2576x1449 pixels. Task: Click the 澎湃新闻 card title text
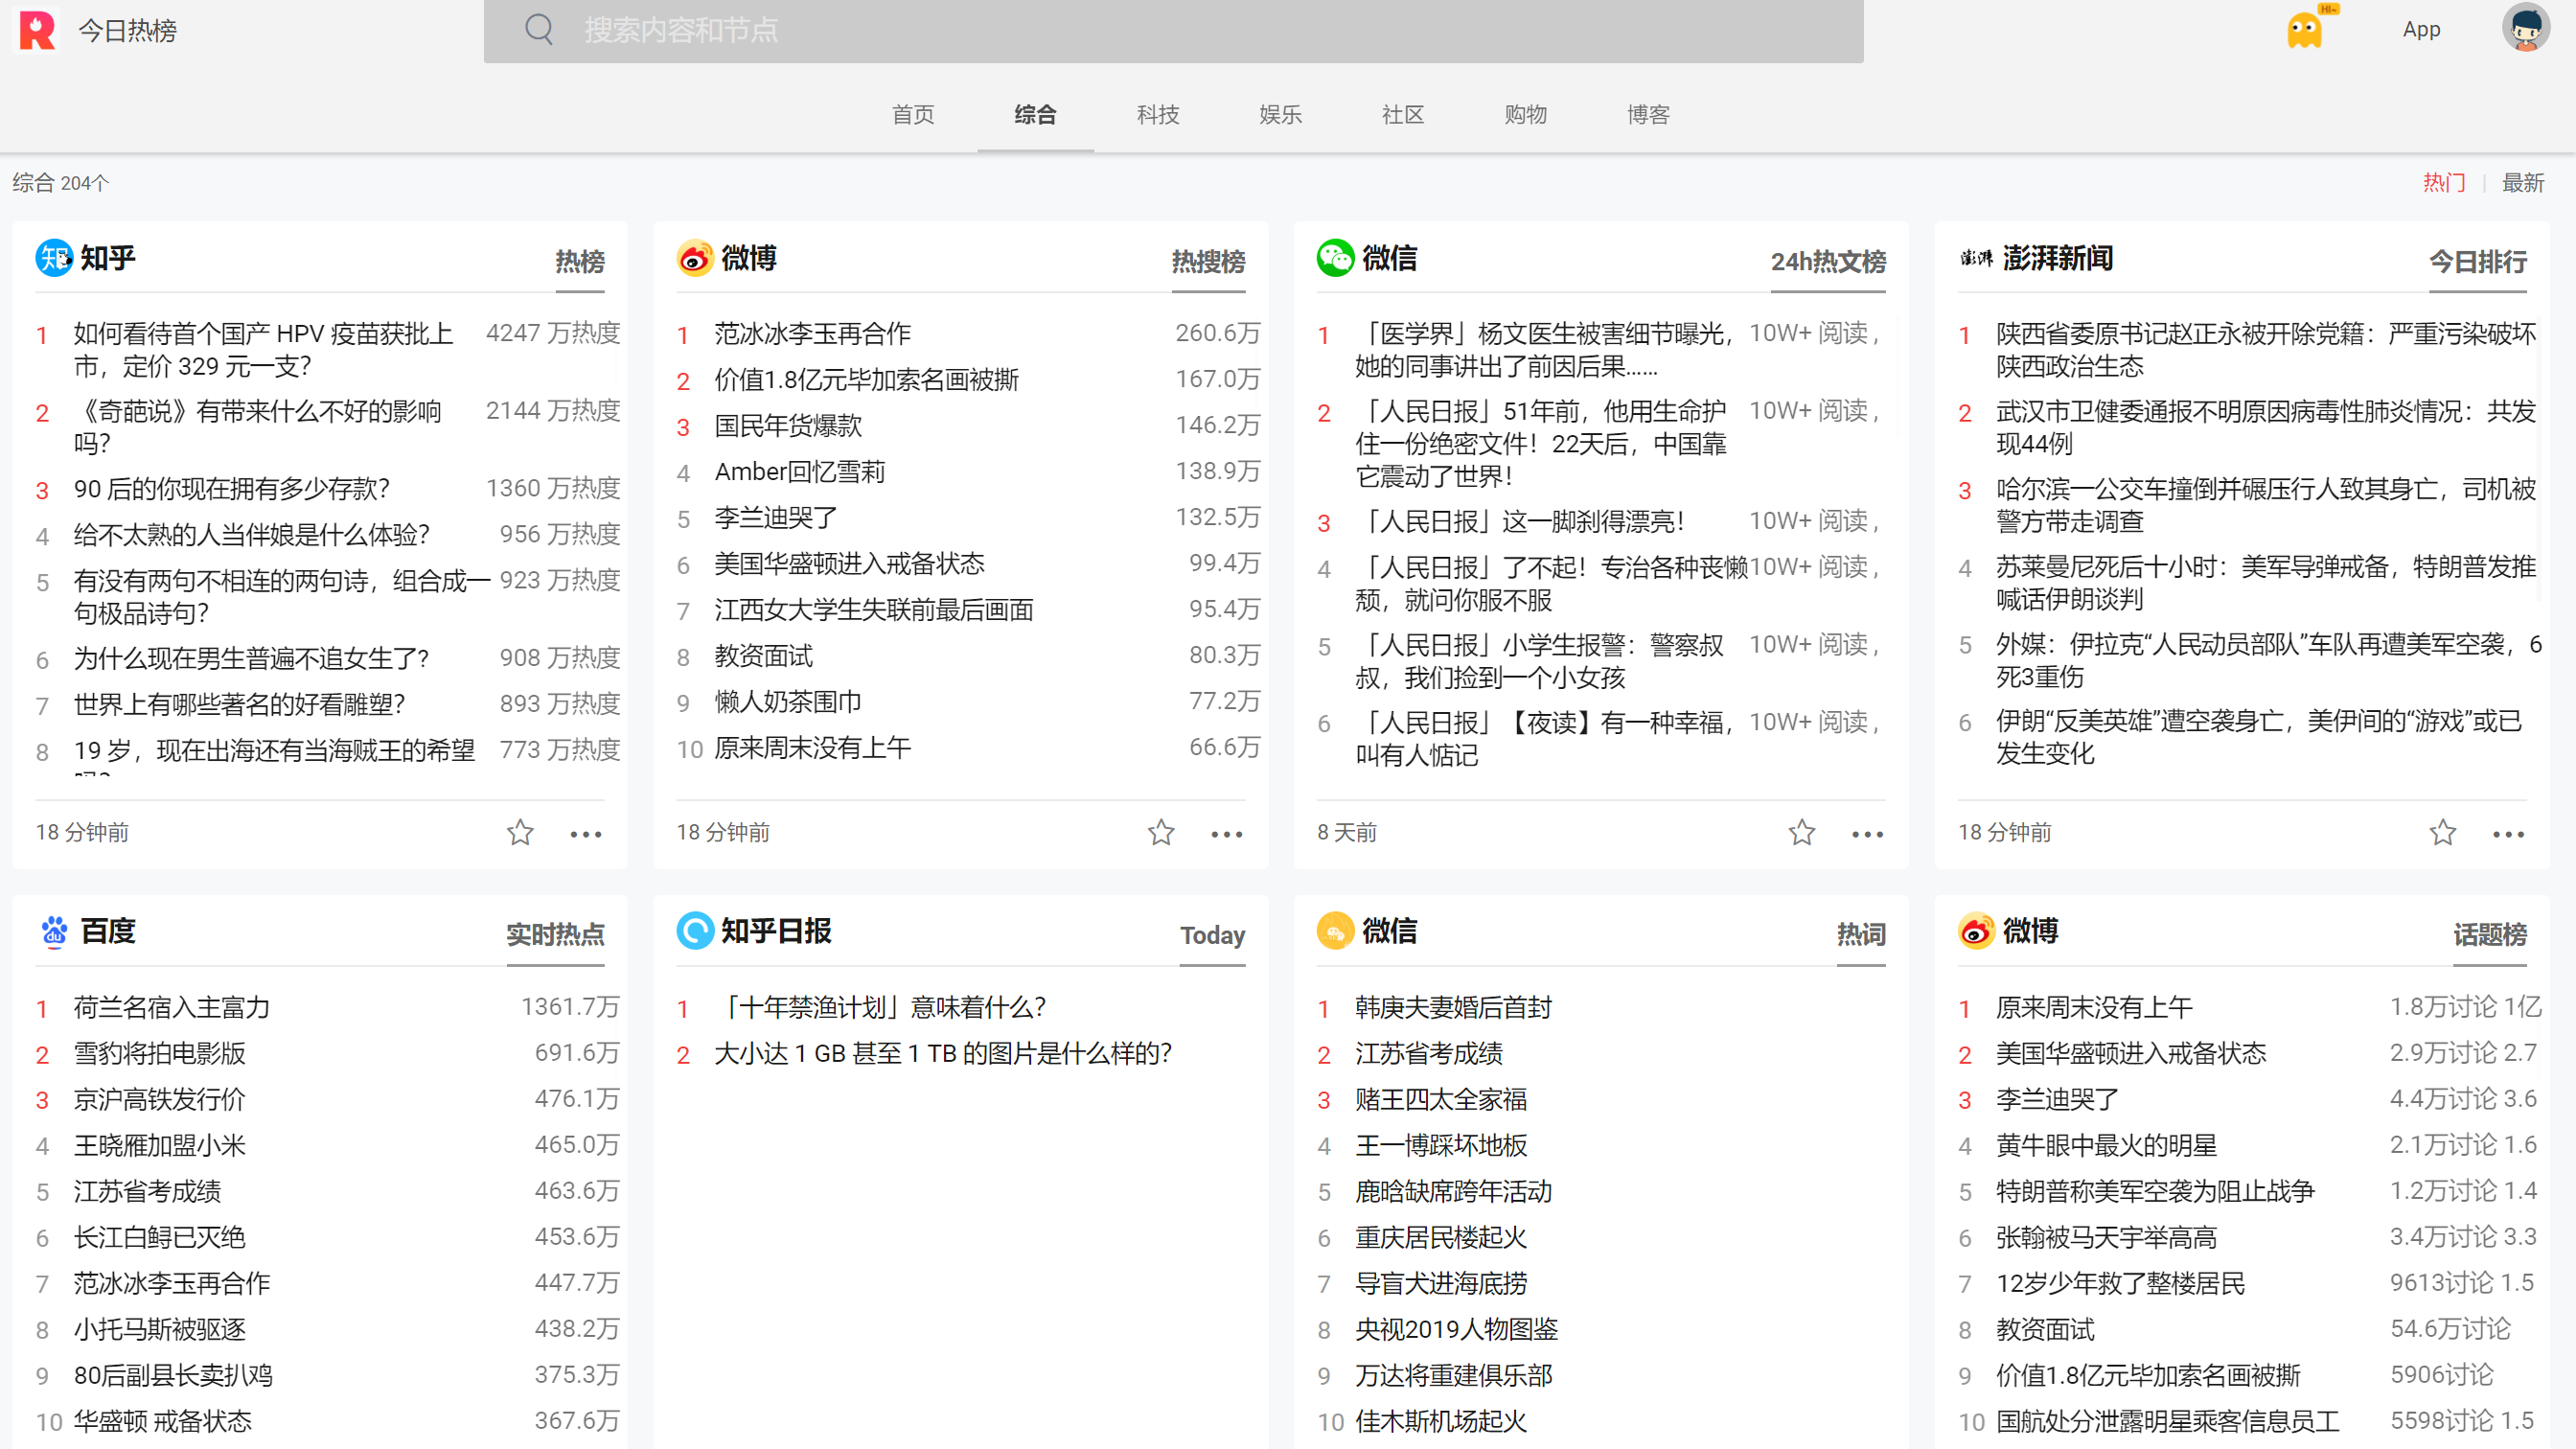coord(2058,259)
